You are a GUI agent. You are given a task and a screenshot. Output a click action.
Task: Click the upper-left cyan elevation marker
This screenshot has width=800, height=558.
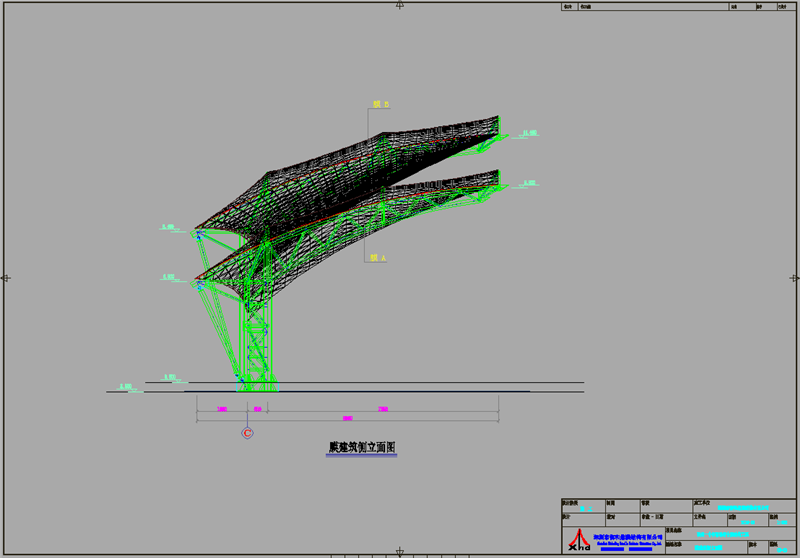168,228
